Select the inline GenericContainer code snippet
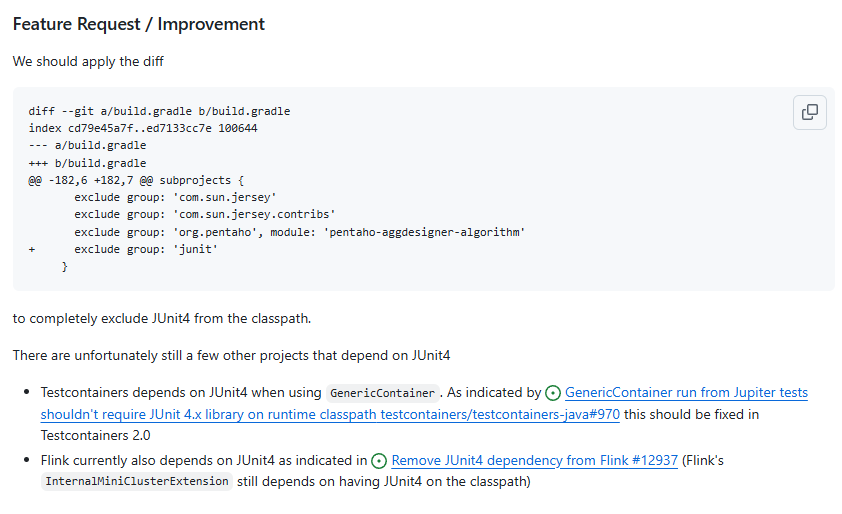Screen dimensions: 842x514 pos(382,393)
